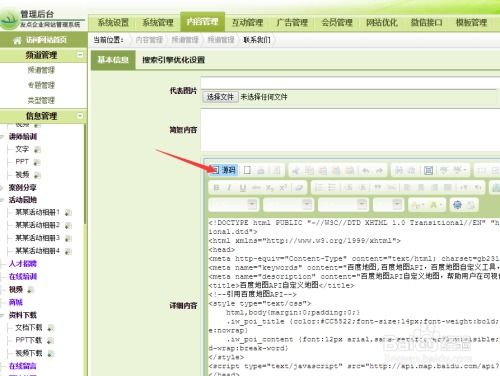Insert a numbered list
The height and width of the screenshot is (376, 500).
[x=319, y=188]
